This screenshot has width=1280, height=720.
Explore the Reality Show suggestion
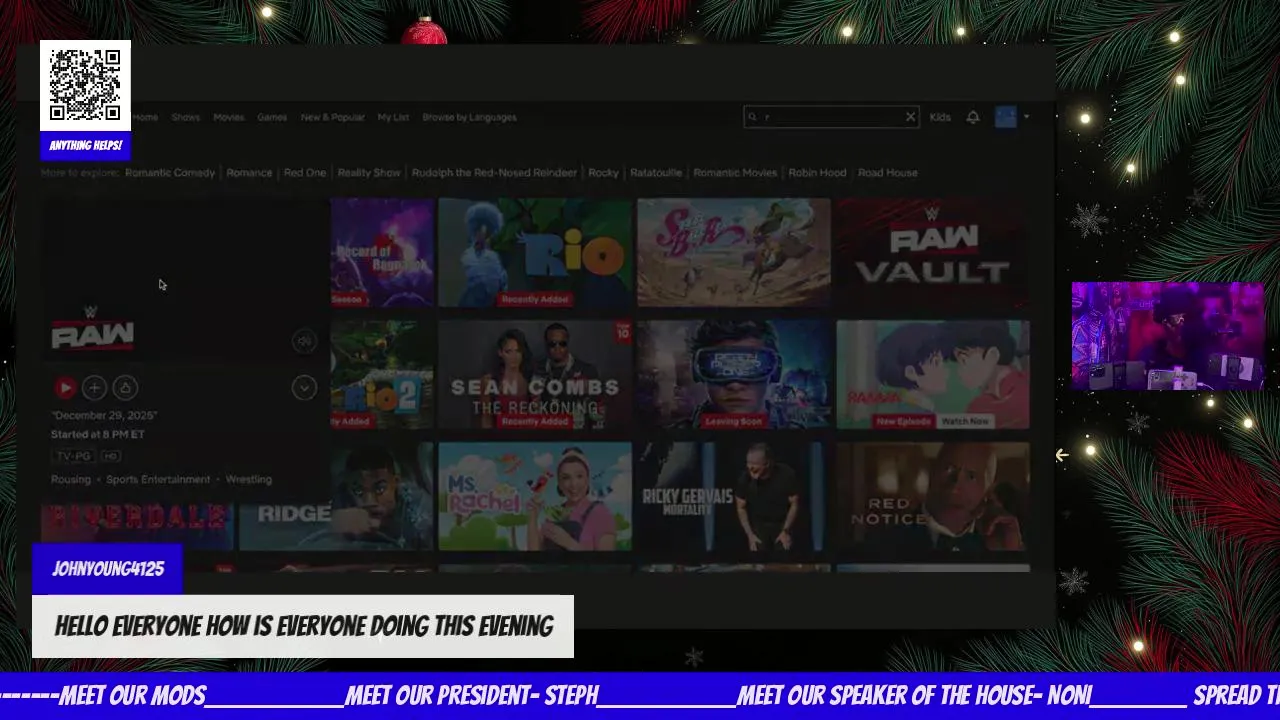(x=369, y=173)
